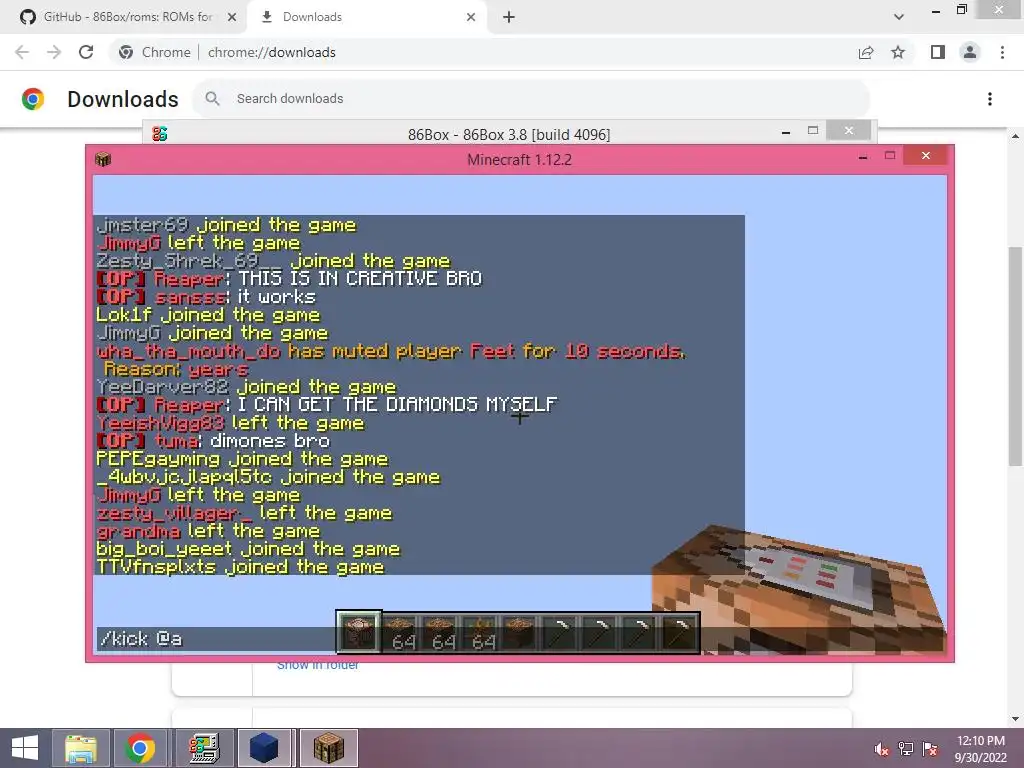Minimize the 86Box window
The width and height of the screenshot is (1024, 768).
pos(786,132)
